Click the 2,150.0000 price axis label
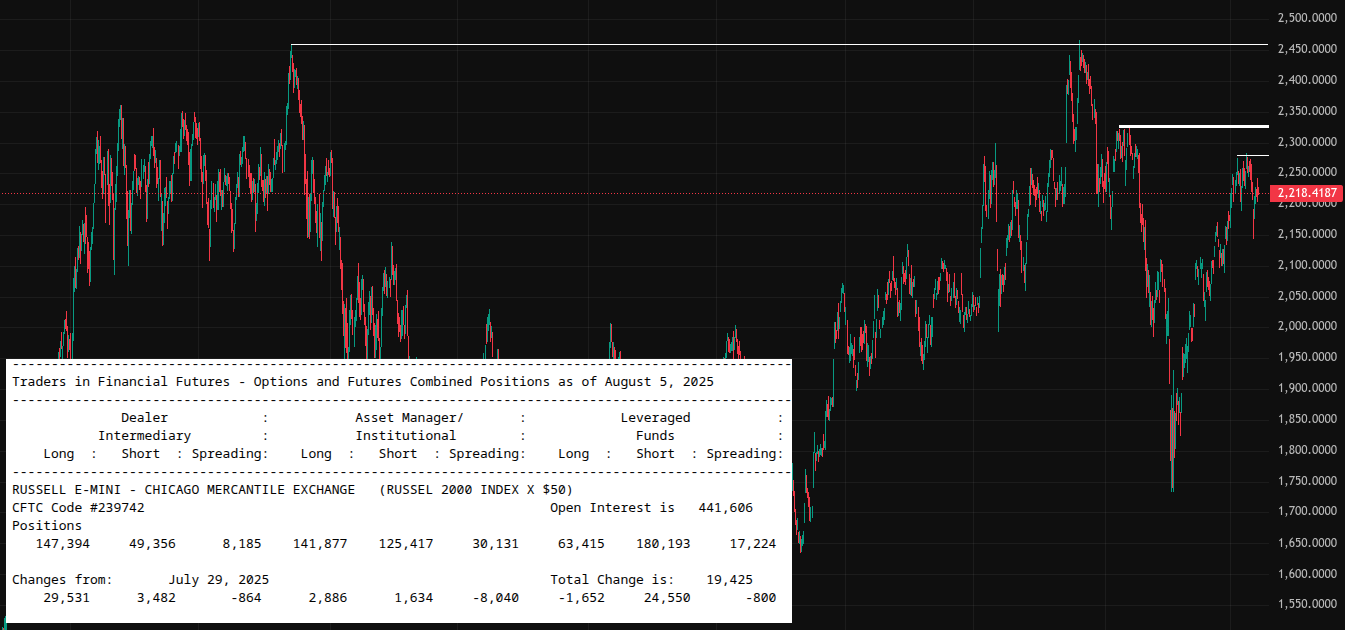Viewport: 1345px width, 630px height. [1308, 234]
